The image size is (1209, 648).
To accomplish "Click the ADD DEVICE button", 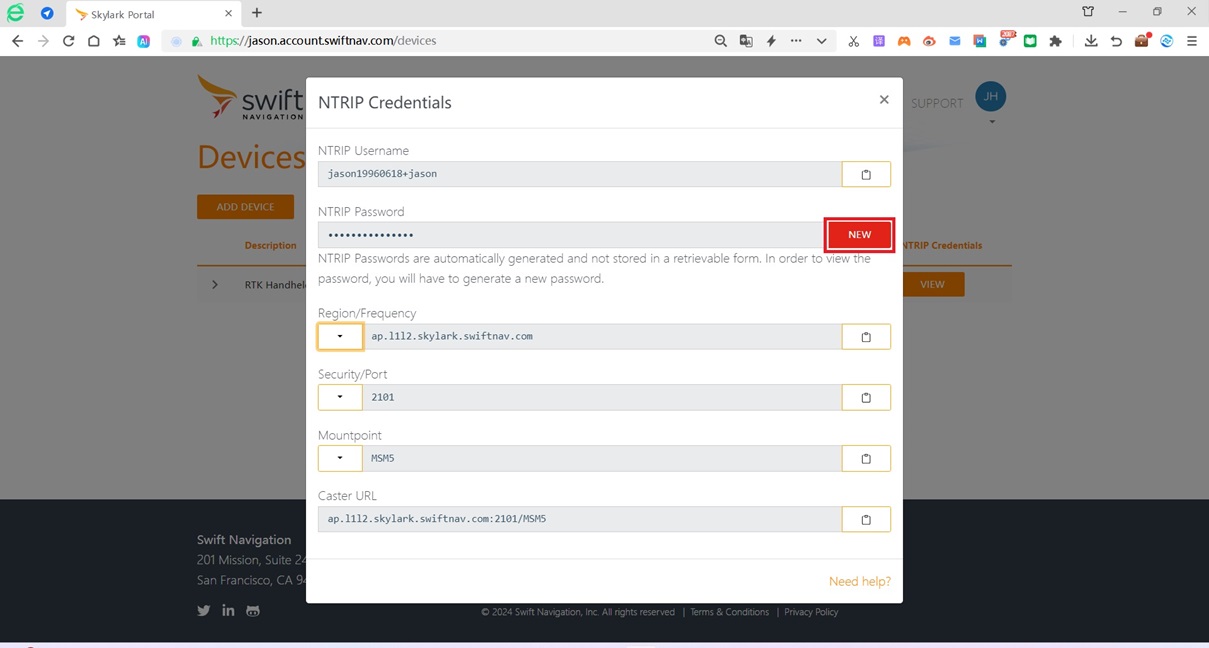I will (245, 207).
